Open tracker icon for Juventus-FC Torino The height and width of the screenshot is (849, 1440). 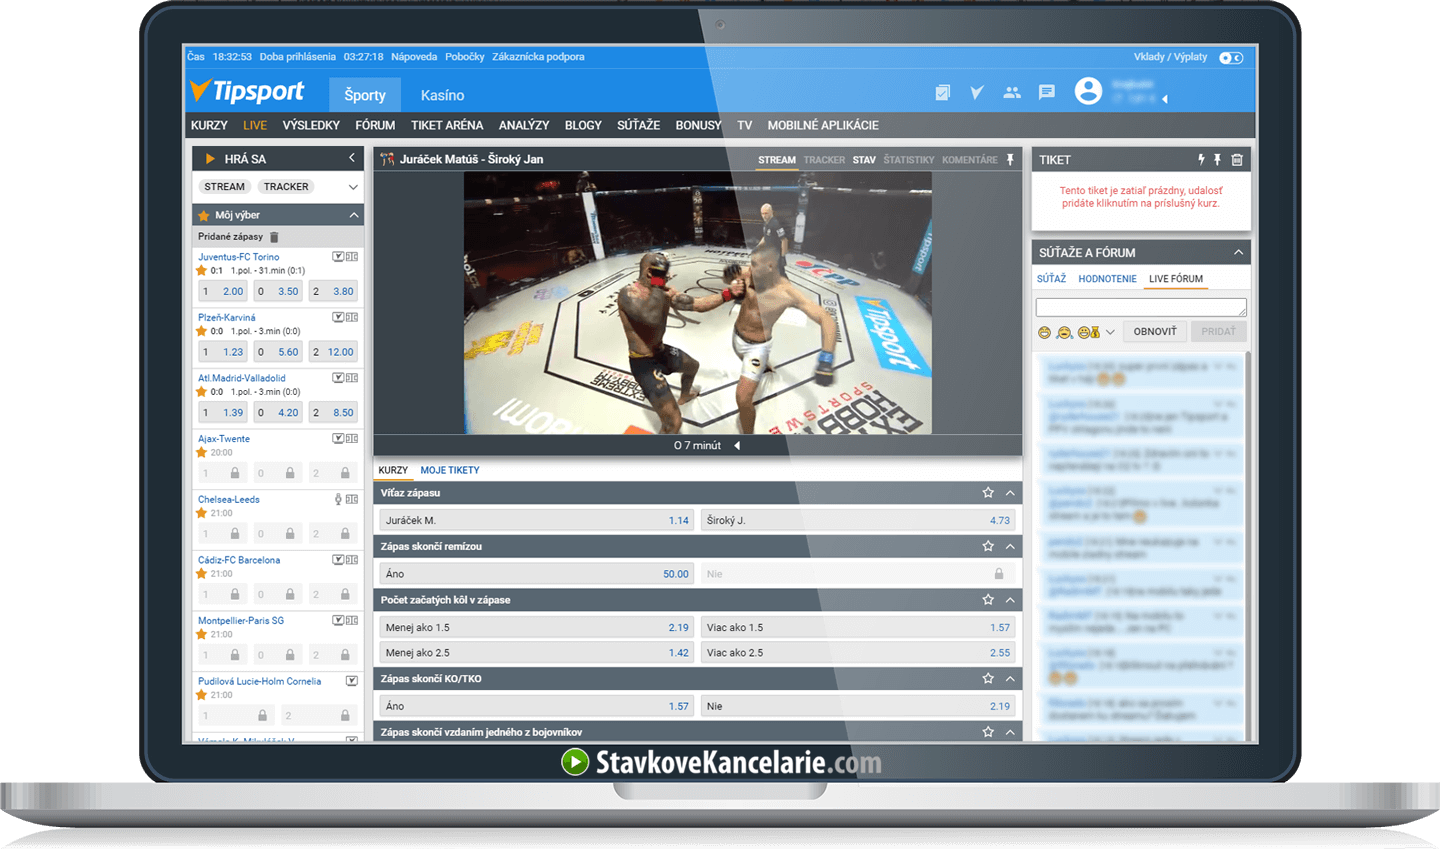352,257
